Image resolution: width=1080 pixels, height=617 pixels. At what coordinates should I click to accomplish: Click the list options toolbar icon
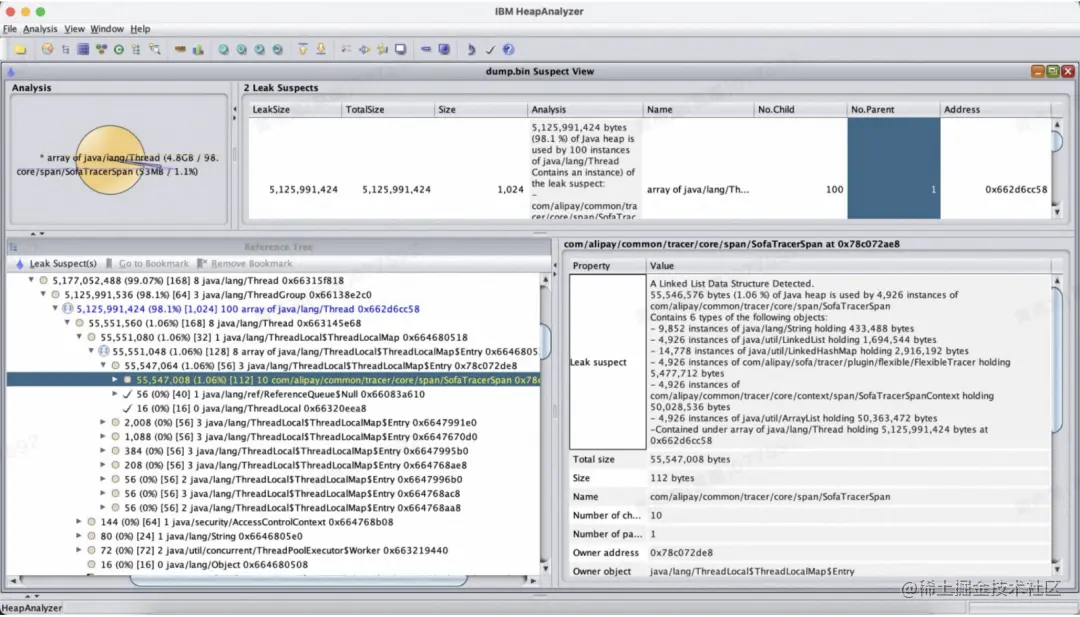pyautogui.click(x=346, y=50)
